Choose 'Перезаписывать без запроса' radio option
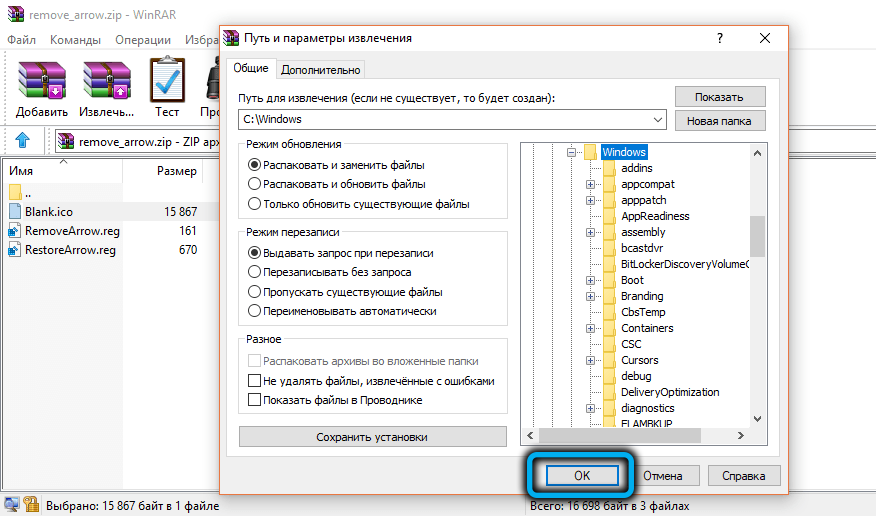876x516 pixels. tap(254, 272)
